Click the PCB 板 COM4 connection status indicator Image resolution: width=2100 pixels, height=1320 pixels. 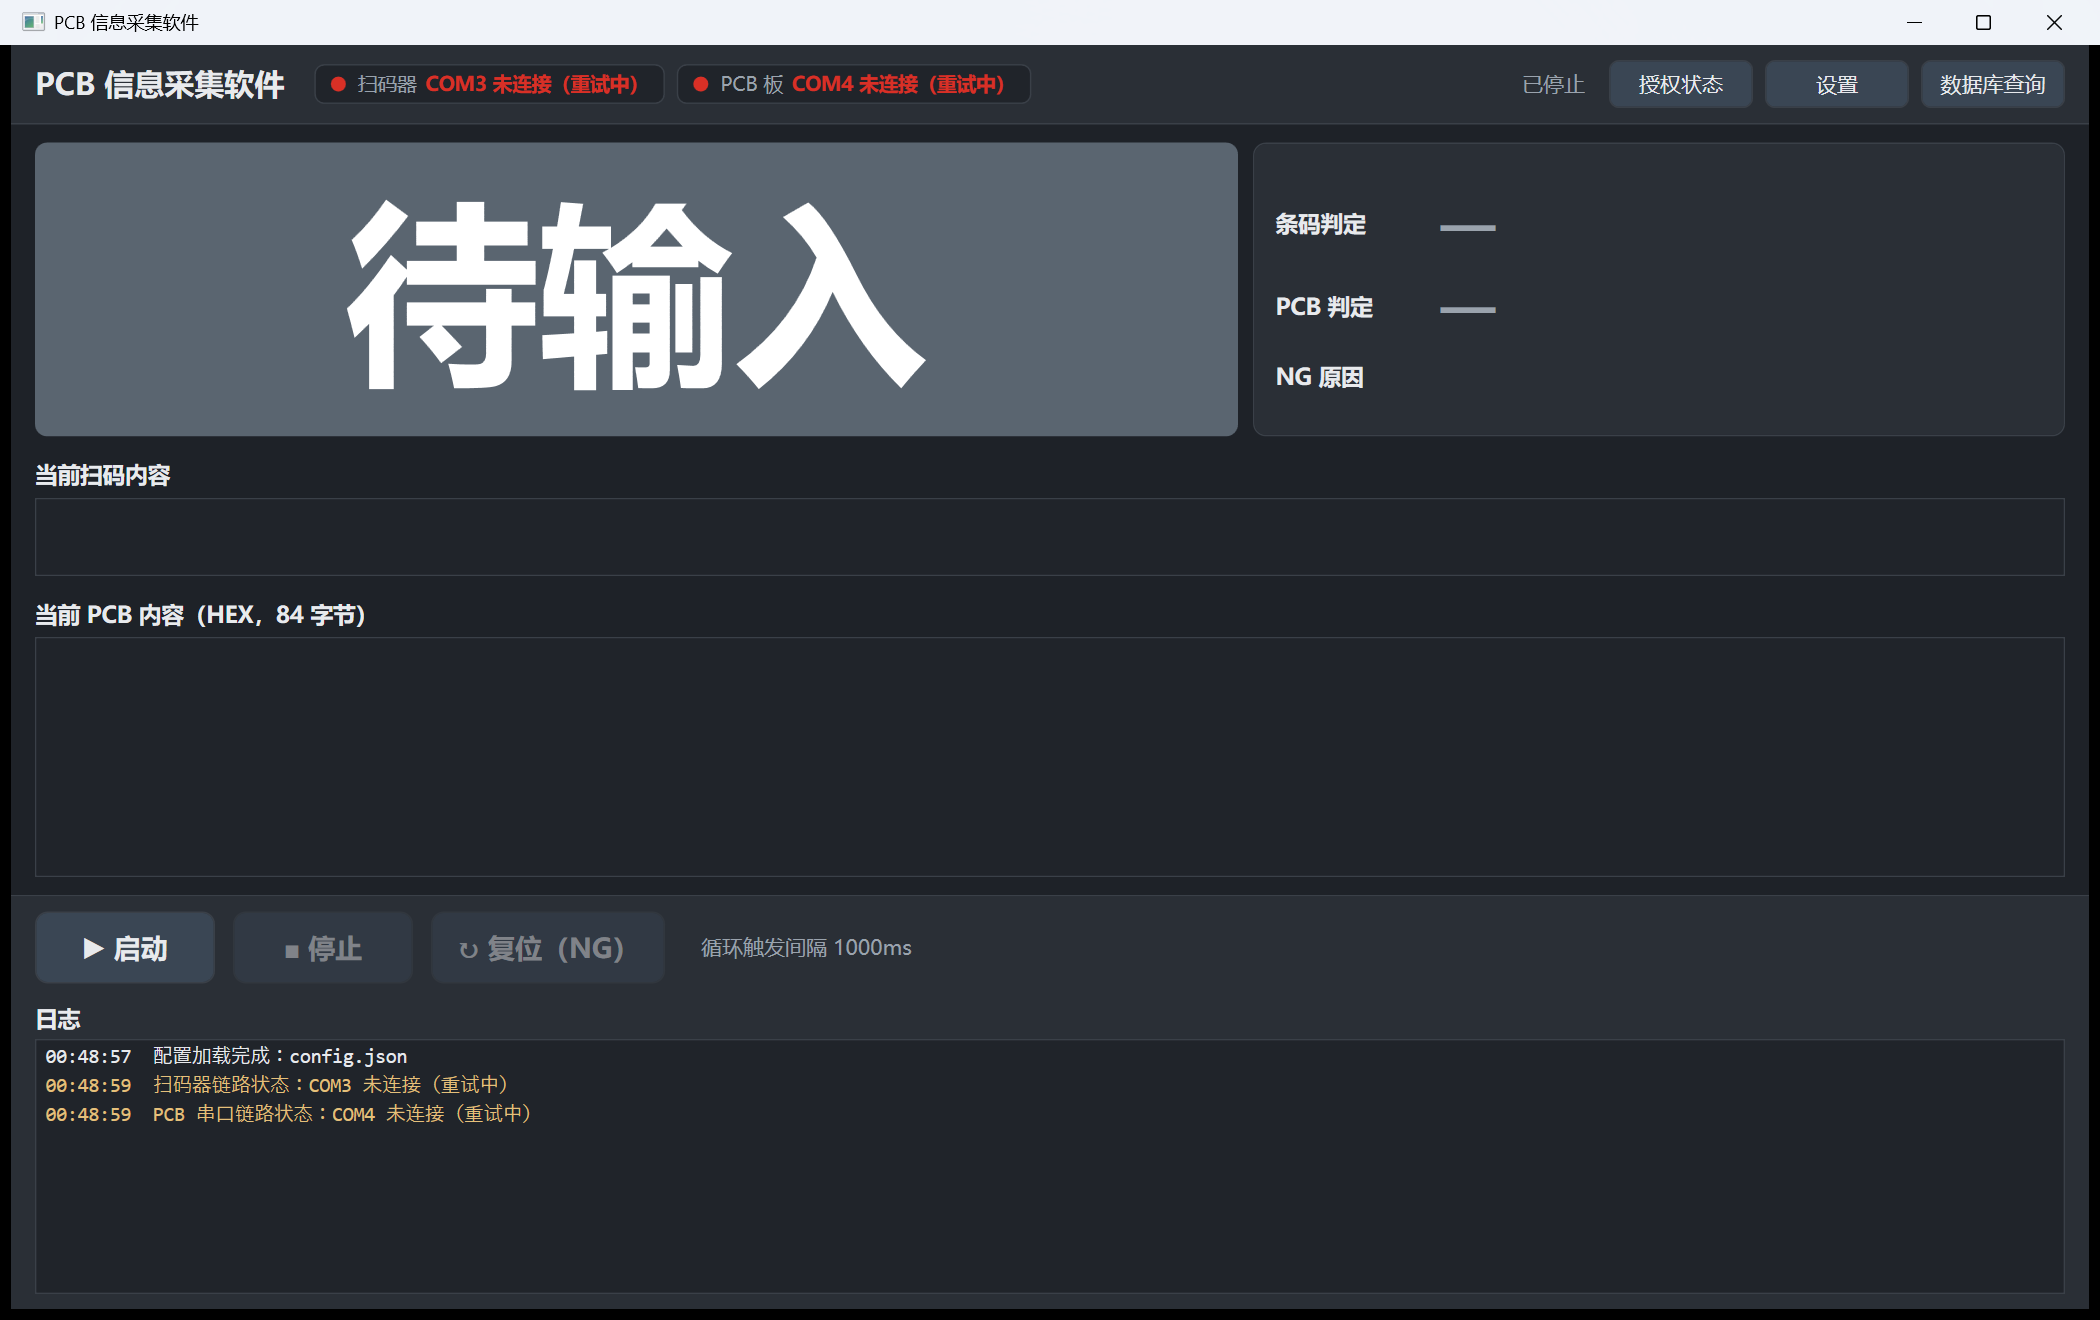(853, 84)
